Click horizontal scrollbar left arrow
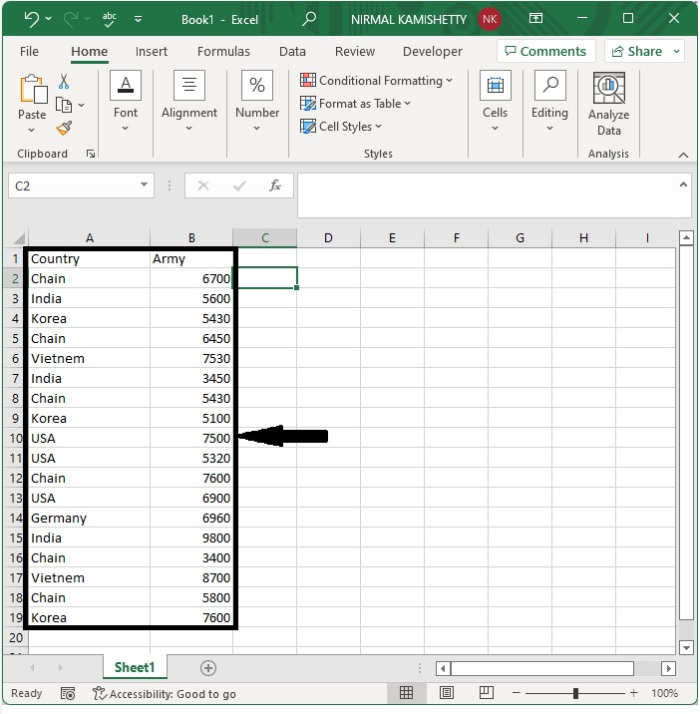700x714 pixels. (443, 668)
